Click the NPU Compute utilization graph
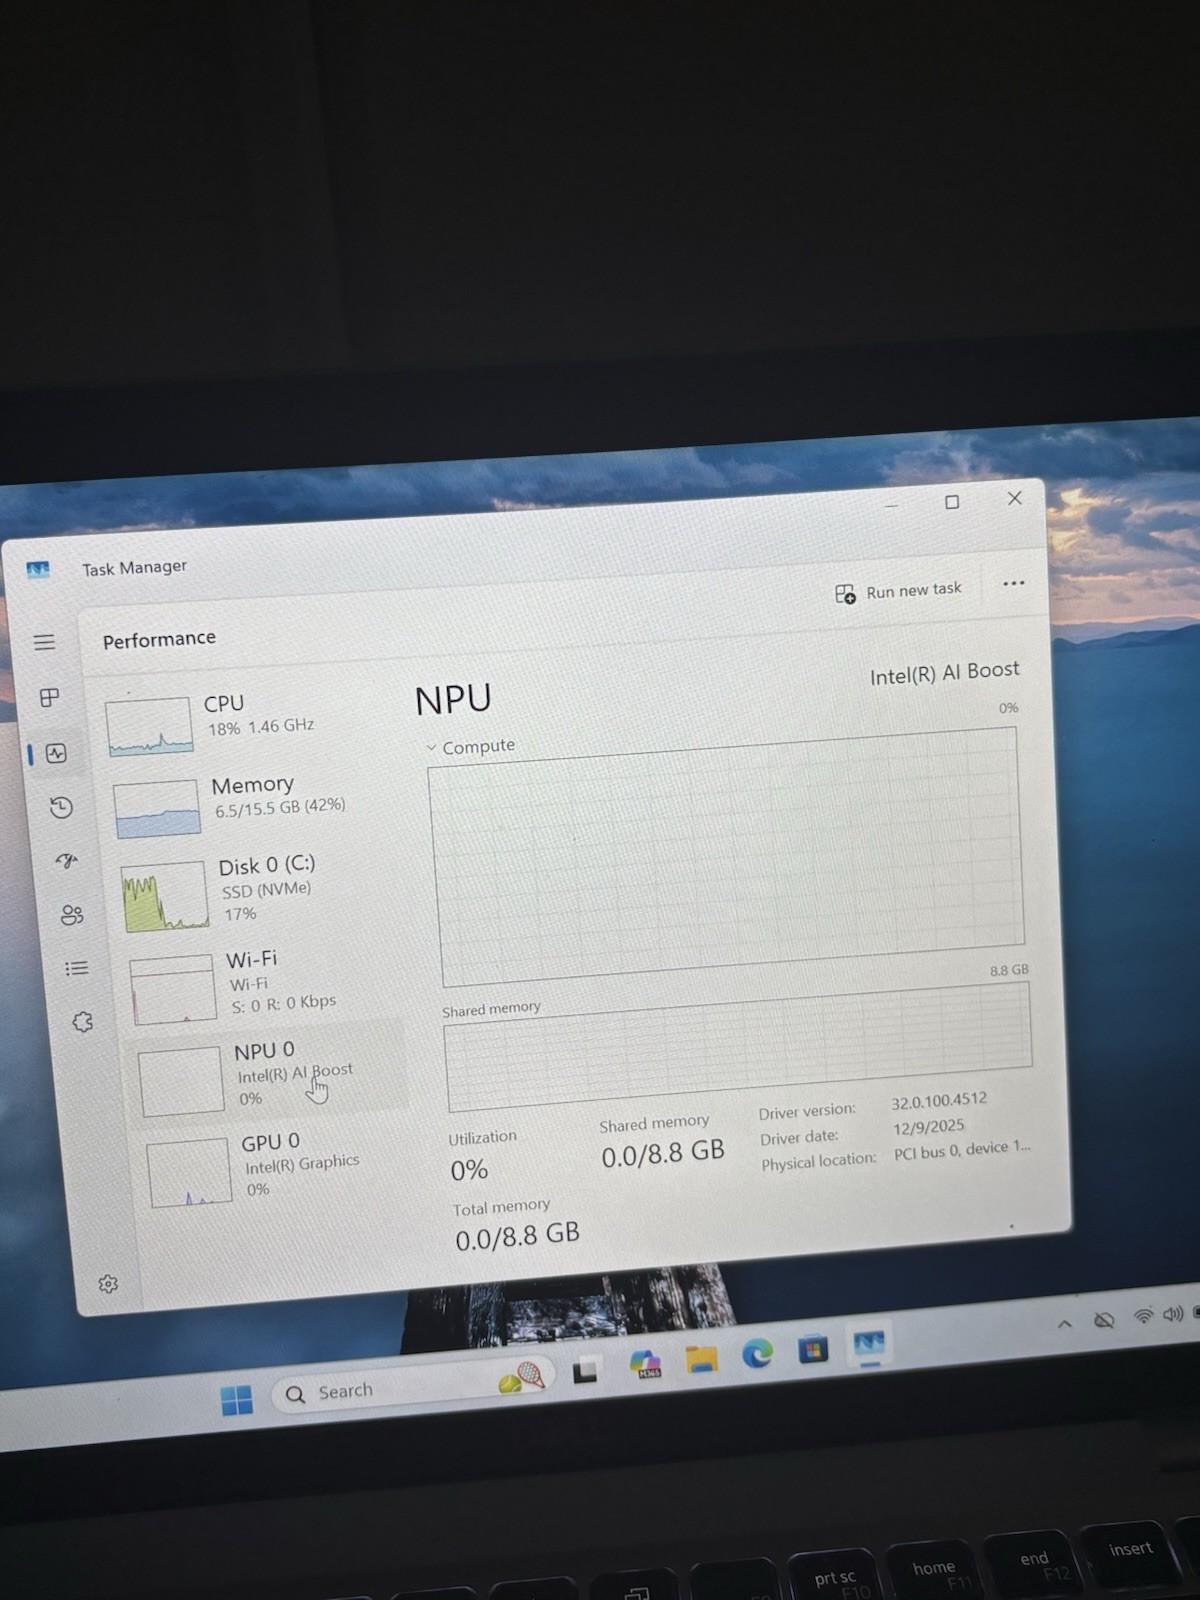Image resolution: width=1200 pixels, height=1600 pixels. [727, 855]
